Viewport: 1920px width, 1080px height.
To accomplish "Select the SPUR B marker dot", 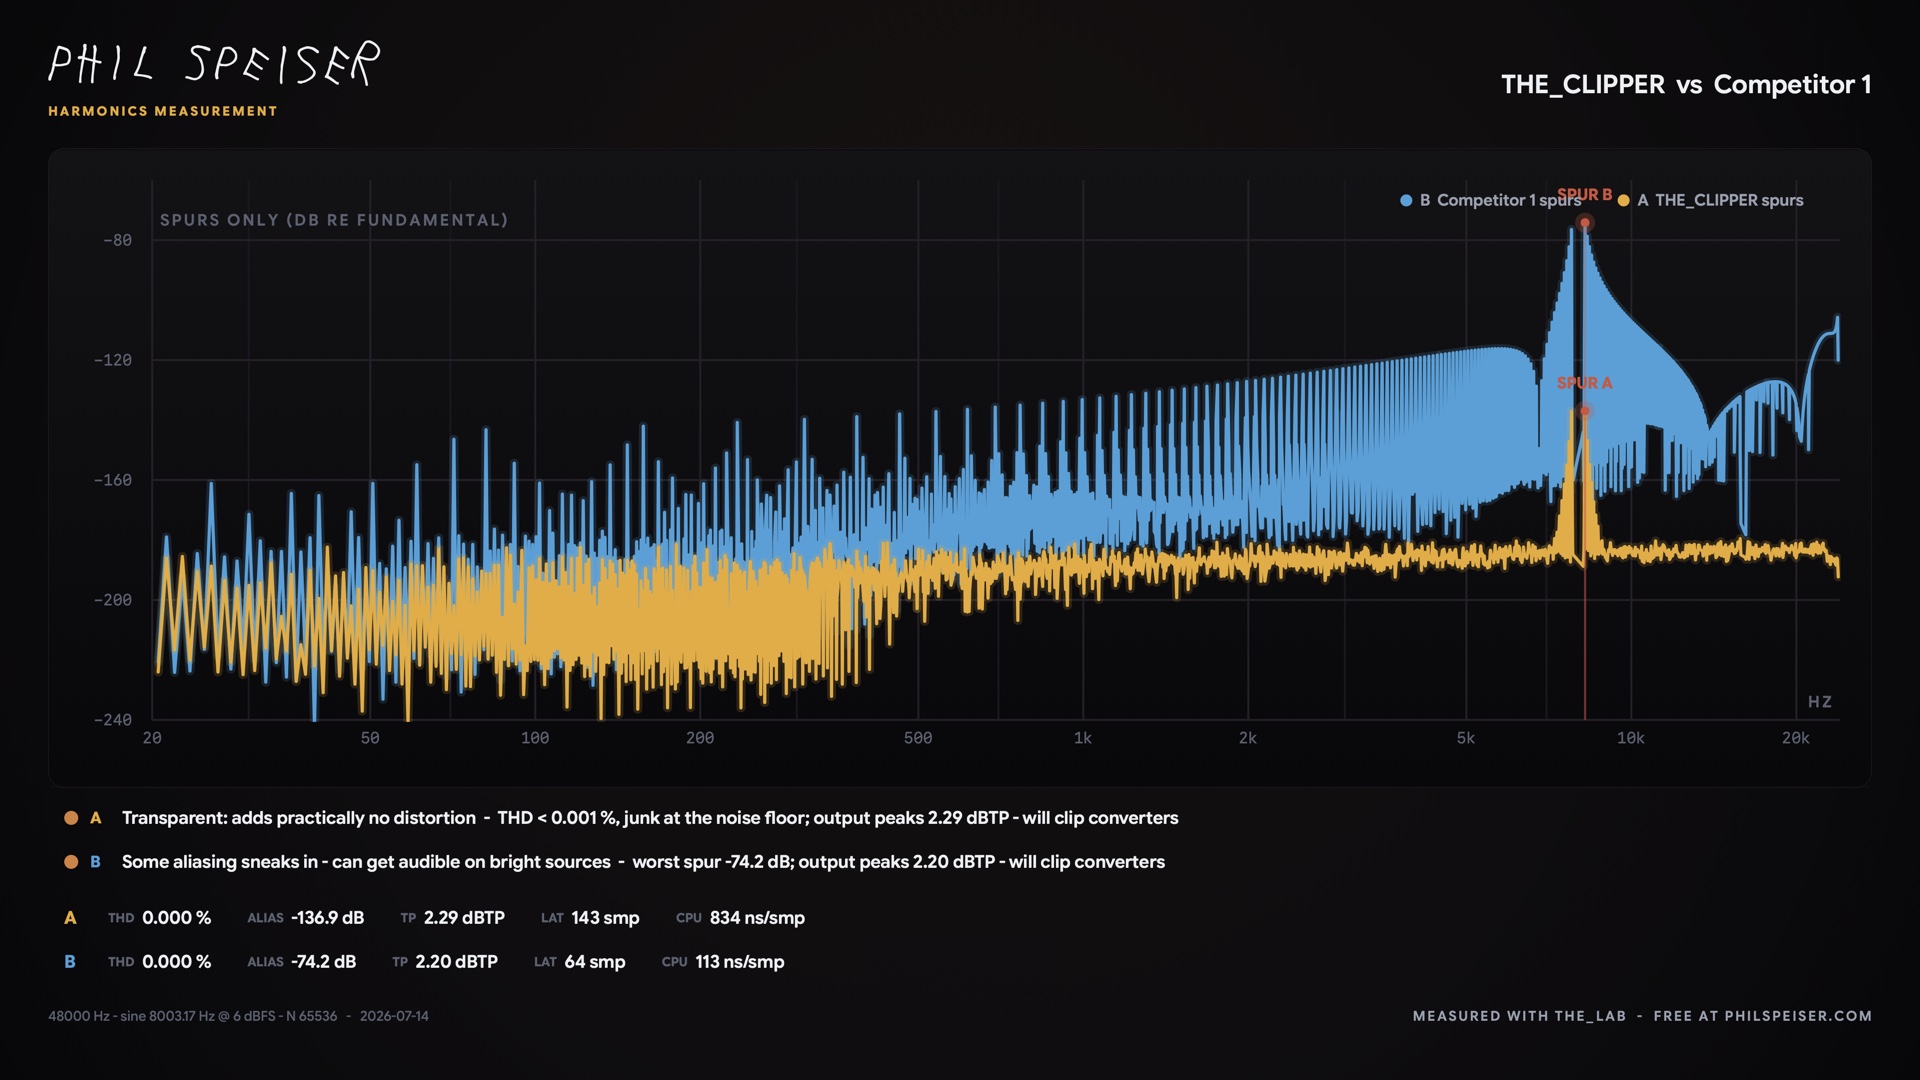I will coord(1585,223).
